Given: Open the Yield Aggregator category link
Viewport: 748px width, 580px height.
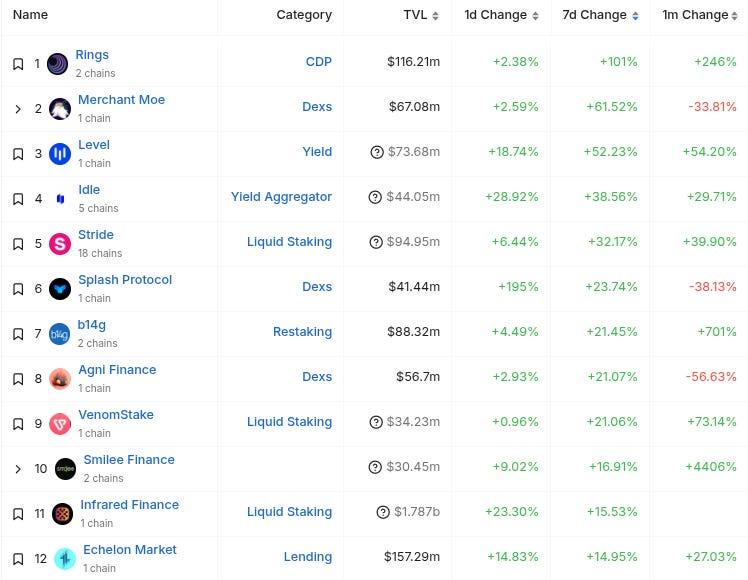Looking at the screenshot, I should click(x=281, y=197).
